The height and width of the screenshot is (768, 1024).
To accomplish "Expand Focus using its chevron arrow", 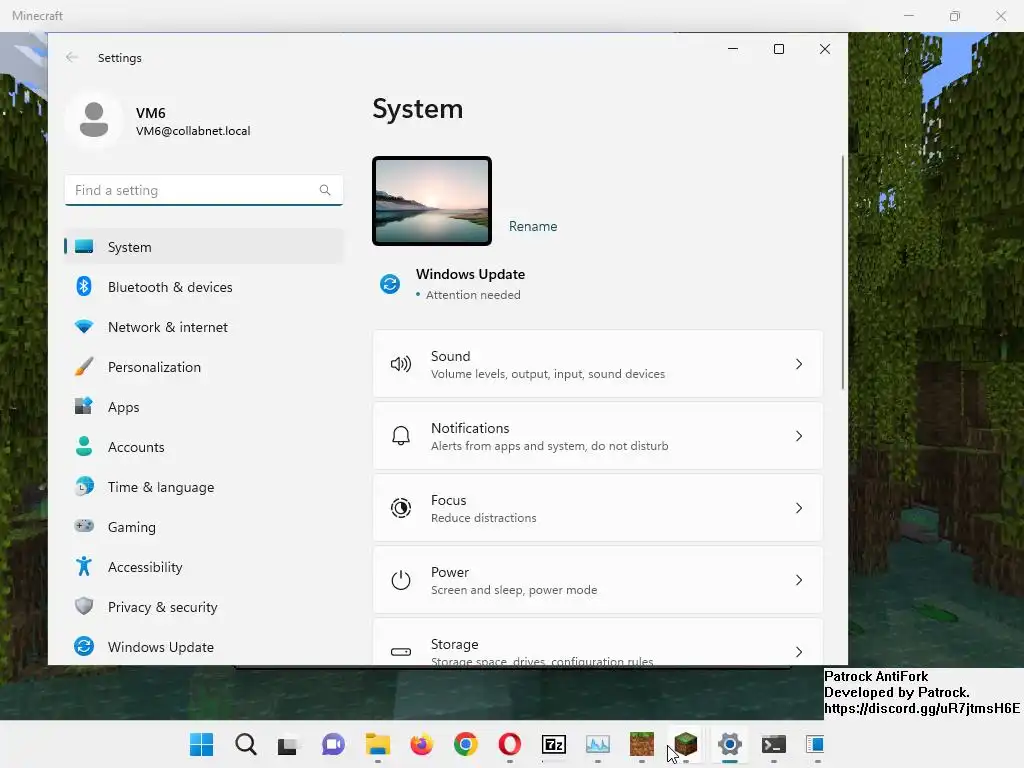I will 799,508.
